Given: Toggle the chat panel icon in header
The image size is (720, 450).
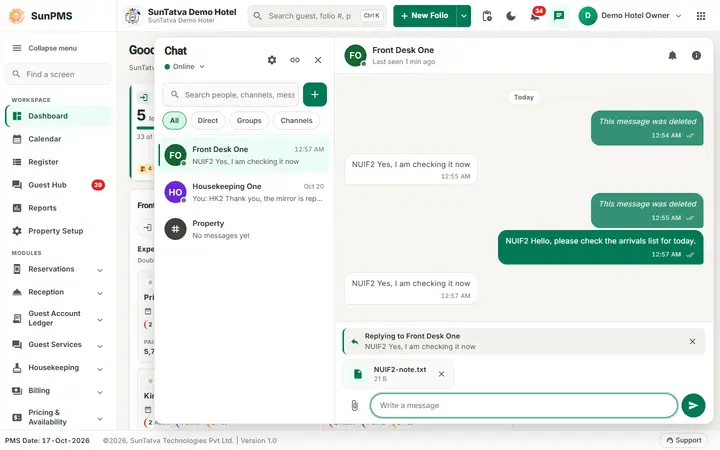Looking at the screenshot, I should pos(559,16).
